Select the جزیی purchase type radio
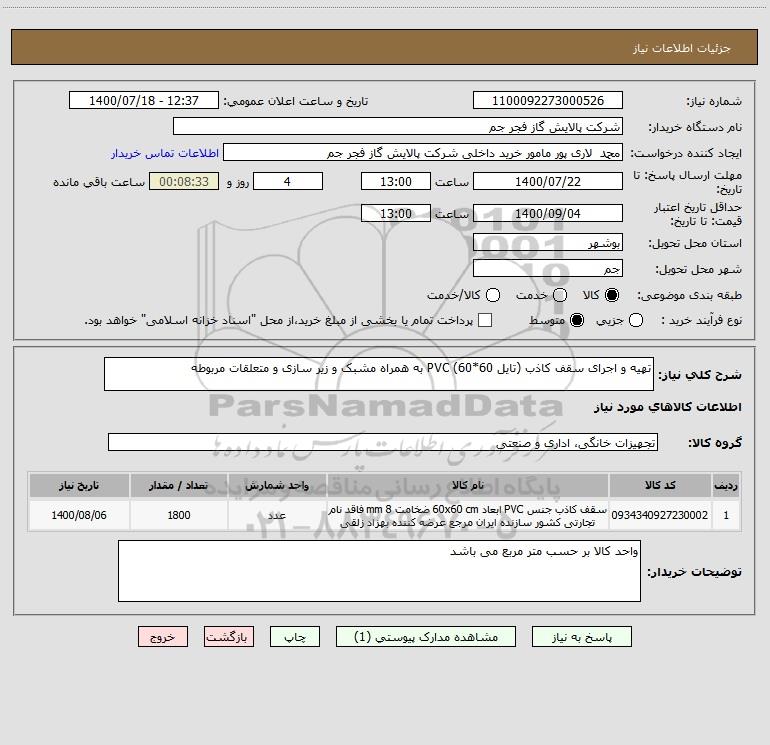 pyautogui.click(x=635, y=320)
